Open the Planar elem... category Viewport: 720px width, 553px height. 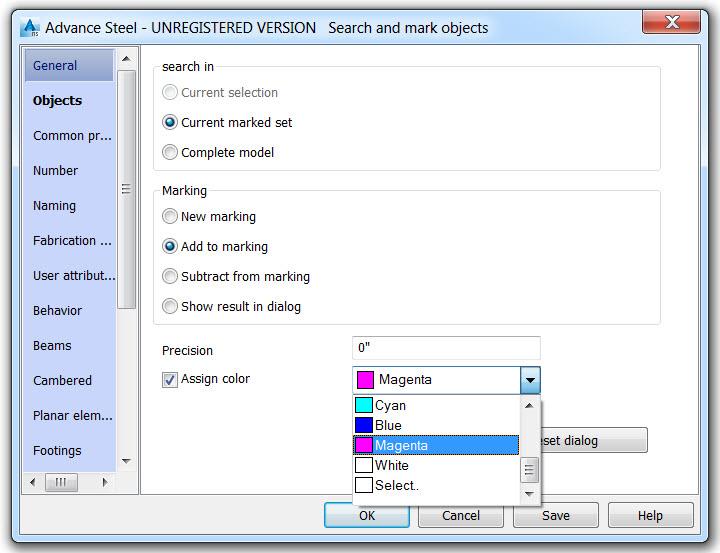73,416
